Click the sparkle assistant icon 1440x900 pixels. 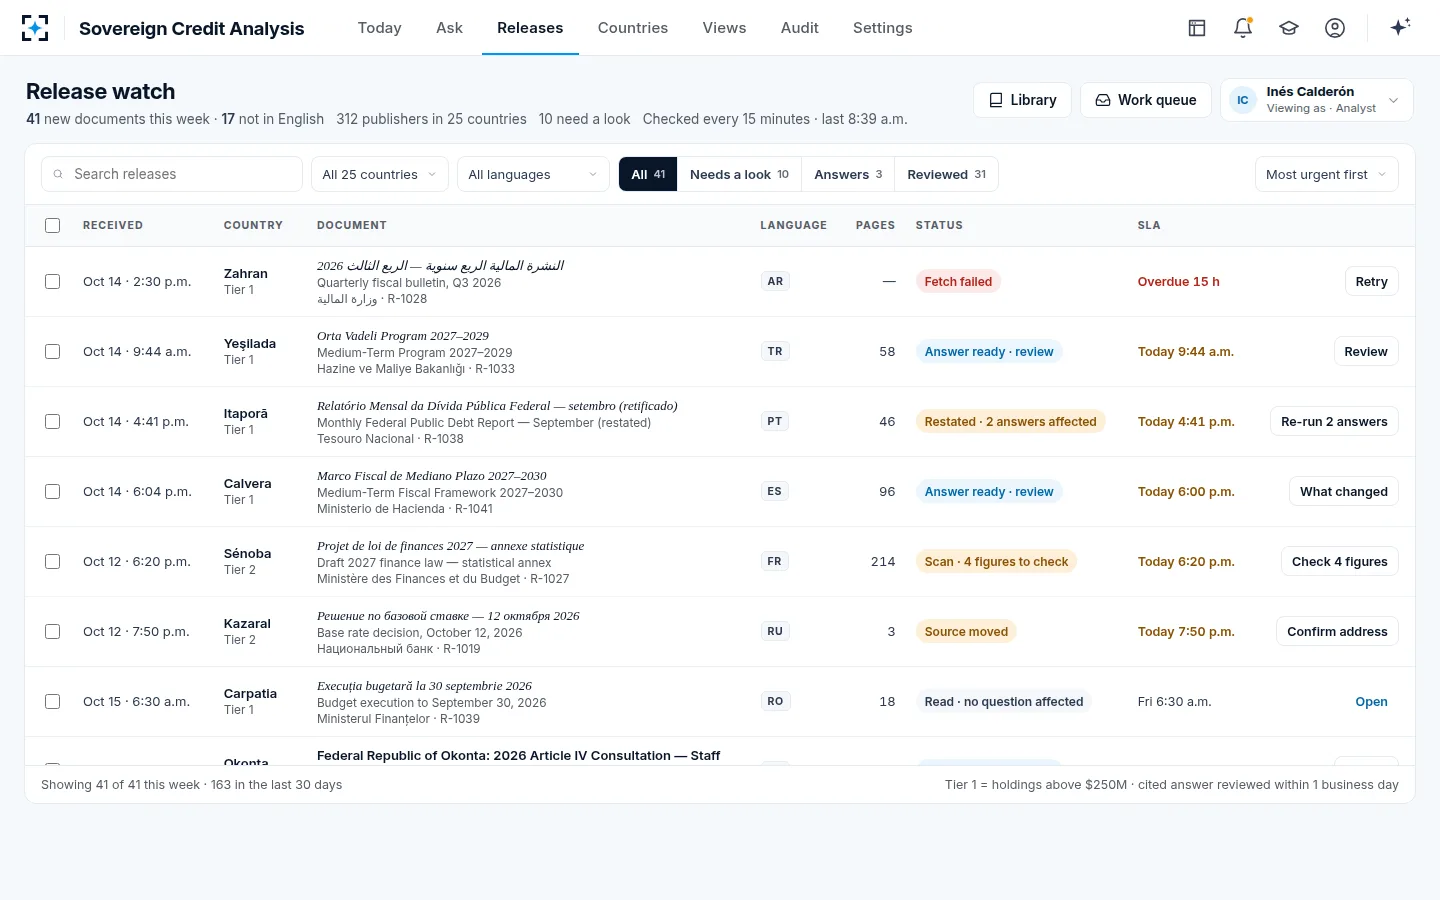[x=1401, y=27]
